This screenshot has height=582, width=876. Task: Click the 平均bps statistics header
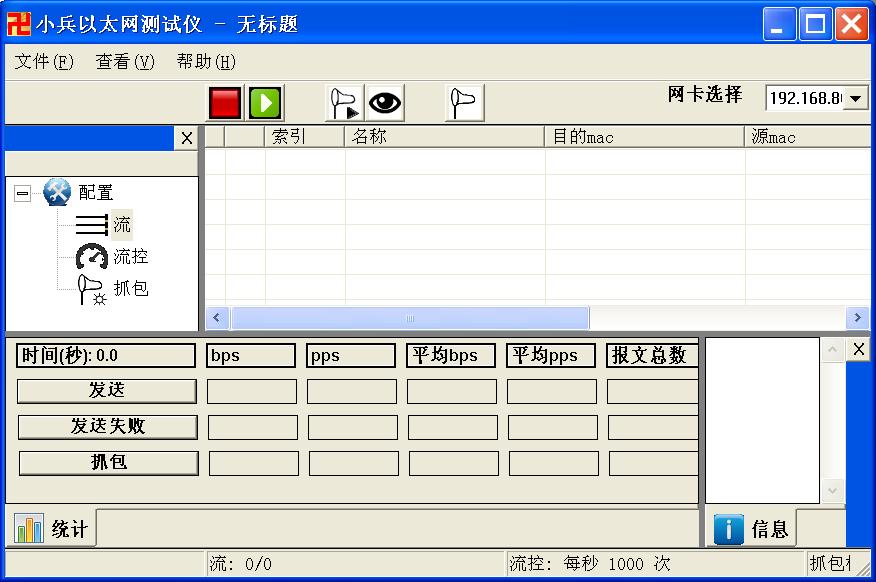(x=450, y=355)
